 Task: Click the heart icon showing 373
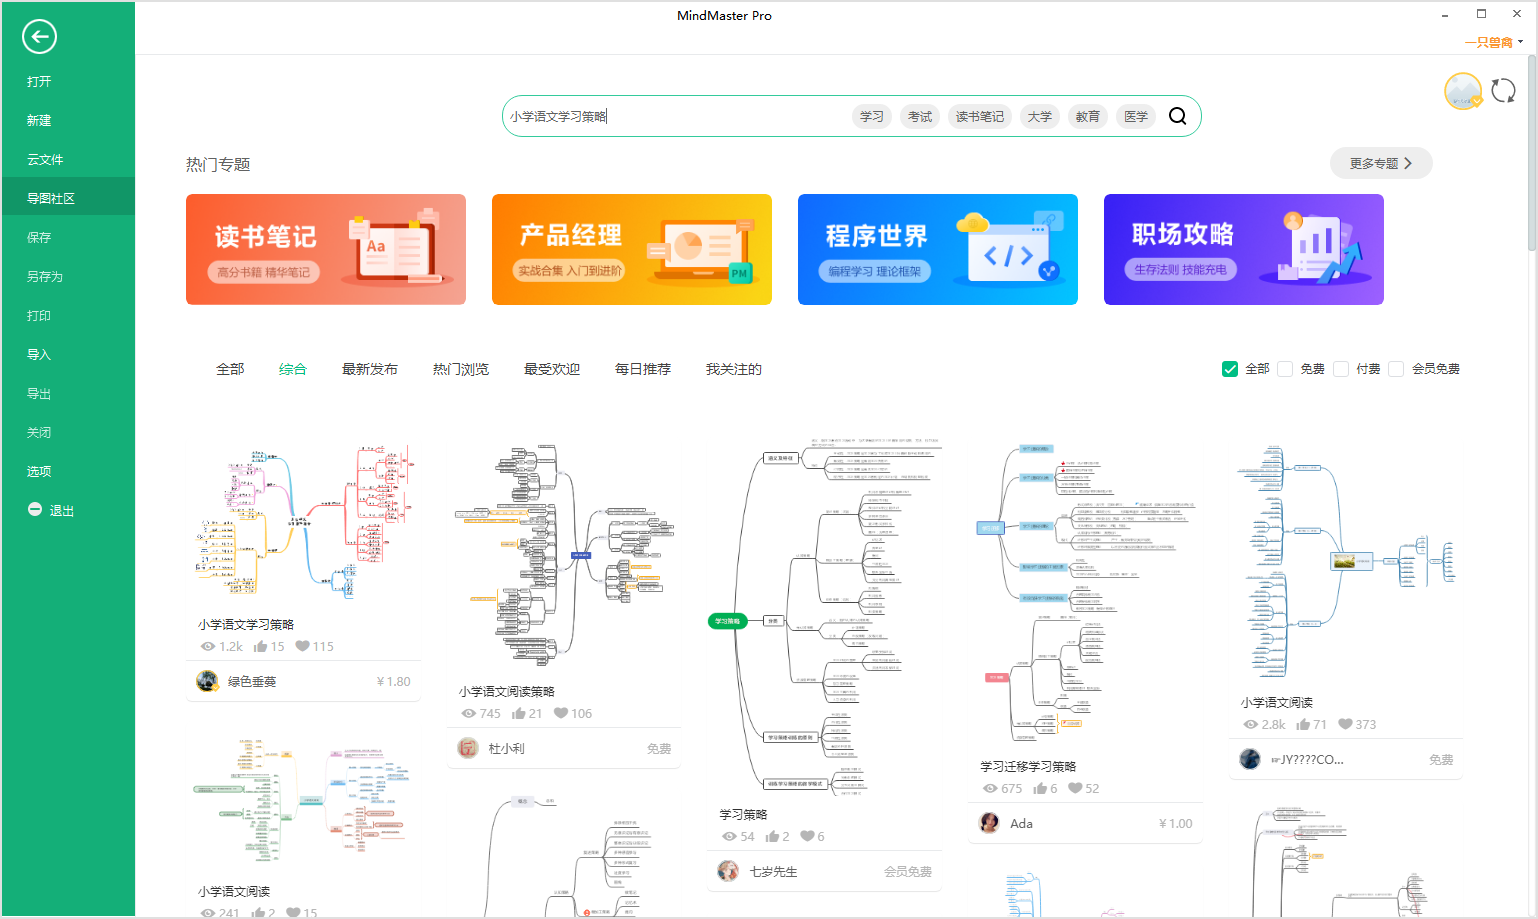(1345, 725)
